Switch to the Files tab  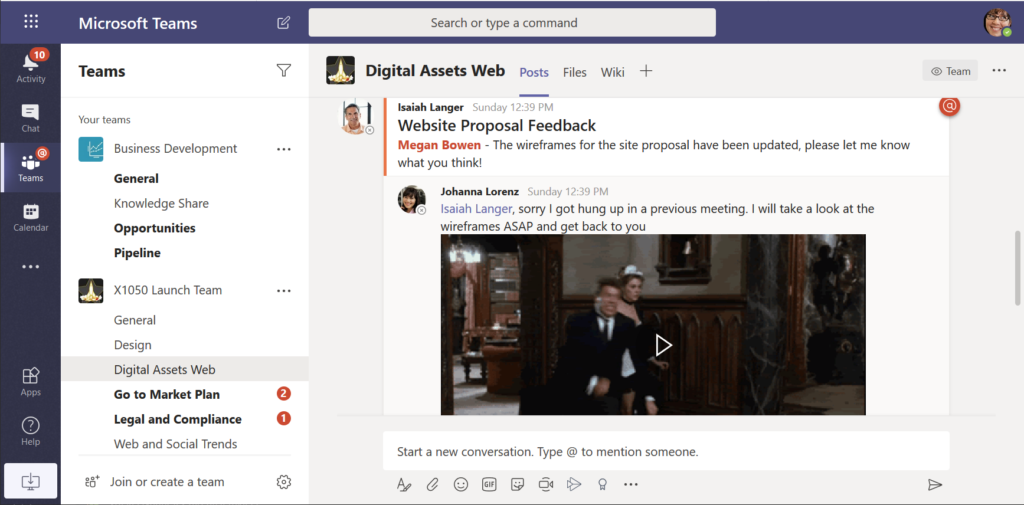tap(575, 73)
